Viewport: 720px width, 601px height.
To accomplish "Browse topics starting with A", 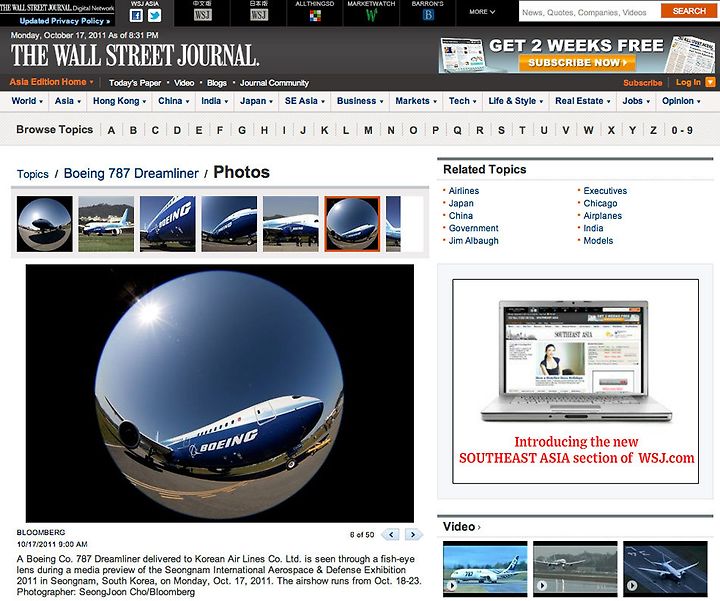I will [x=111, y=130].
